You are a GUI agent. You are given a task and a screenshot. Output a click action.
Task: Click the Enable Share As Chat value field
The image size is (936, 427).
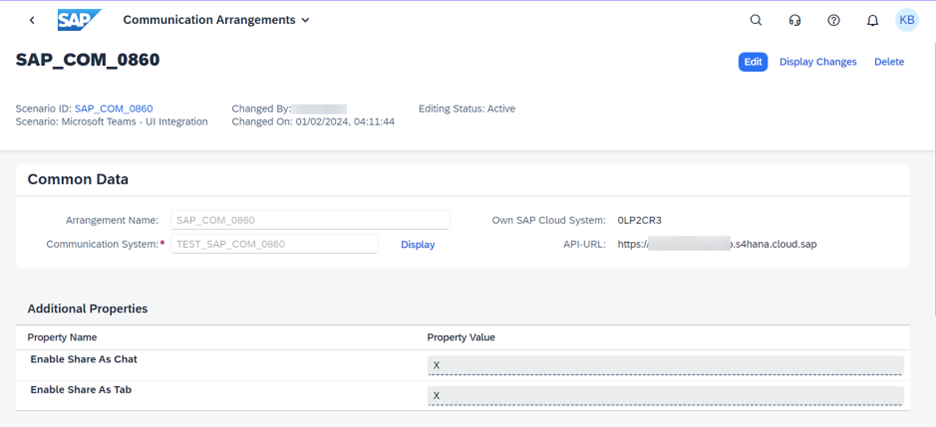click(x=665, y=365)
